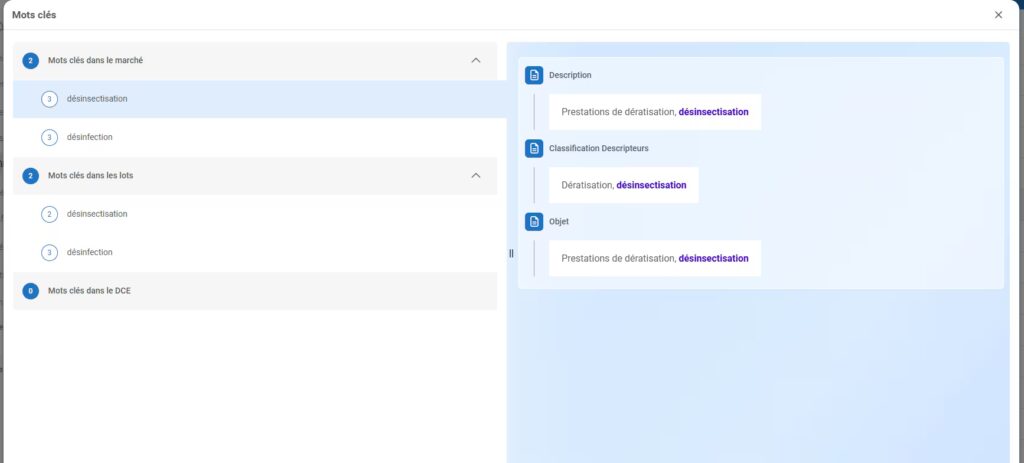Click the Objet document icon
This screenshot has height=463, width=1024.
[x=534, y=221]
